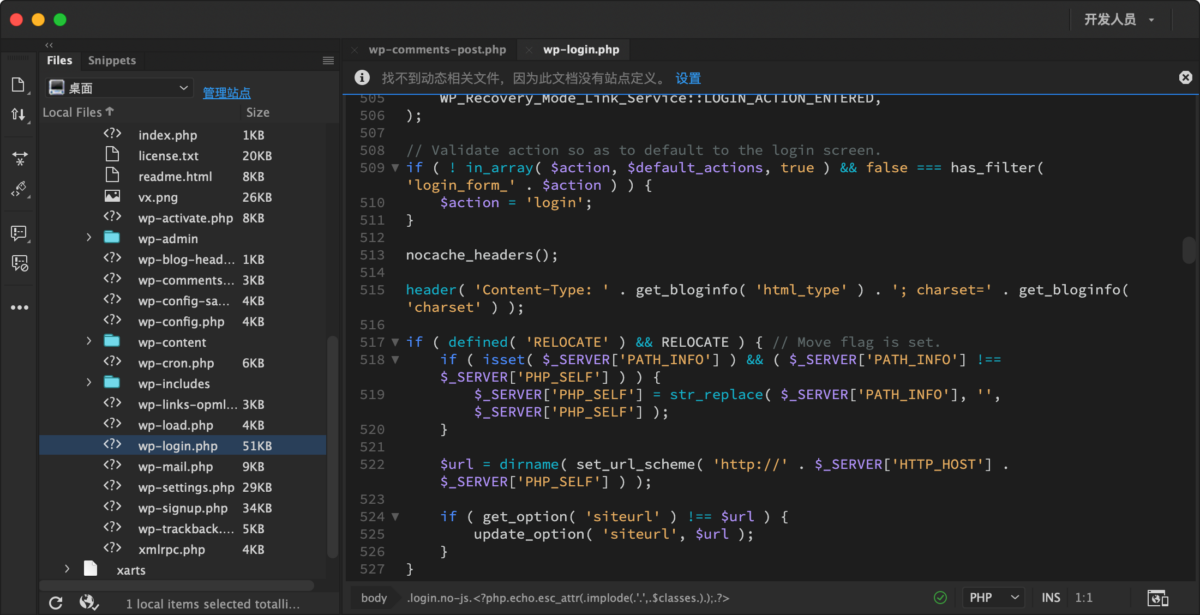This screenshot has height=615, width=1200.
Task: Click the 1:1 cursor position indicator
Action: 1083,598
